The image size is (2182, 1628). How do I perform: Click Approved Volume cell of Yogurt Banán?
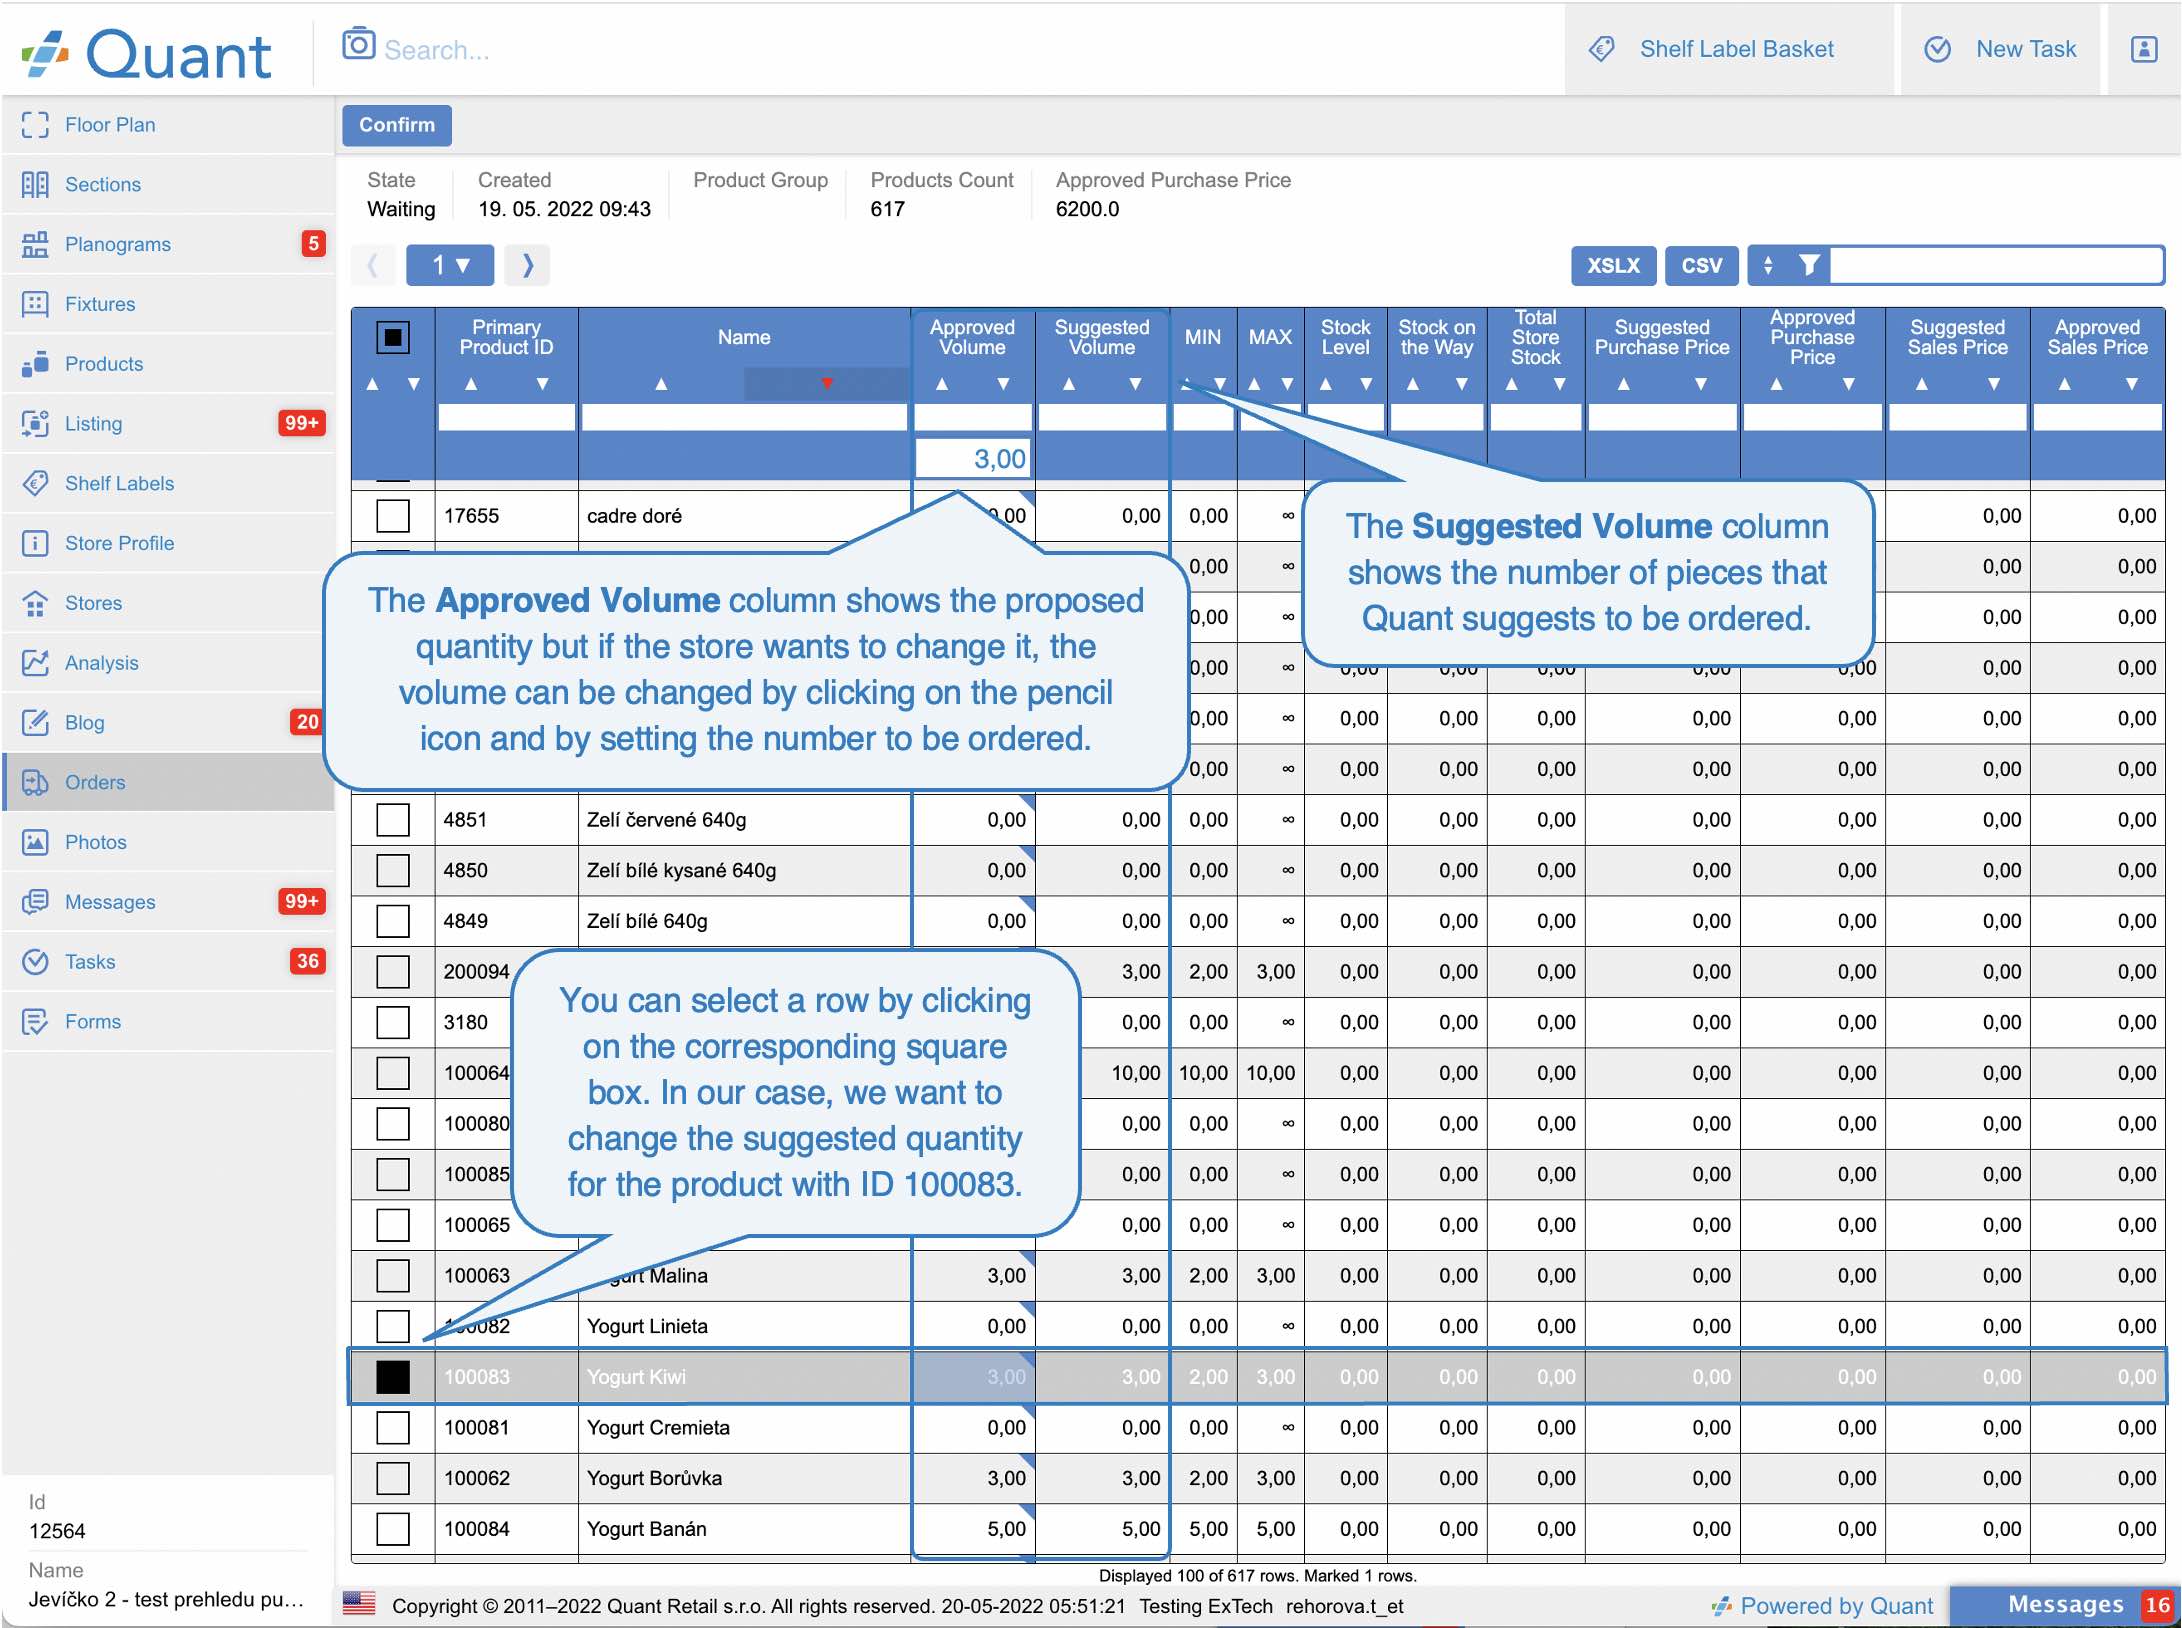tap(973, 1529)
